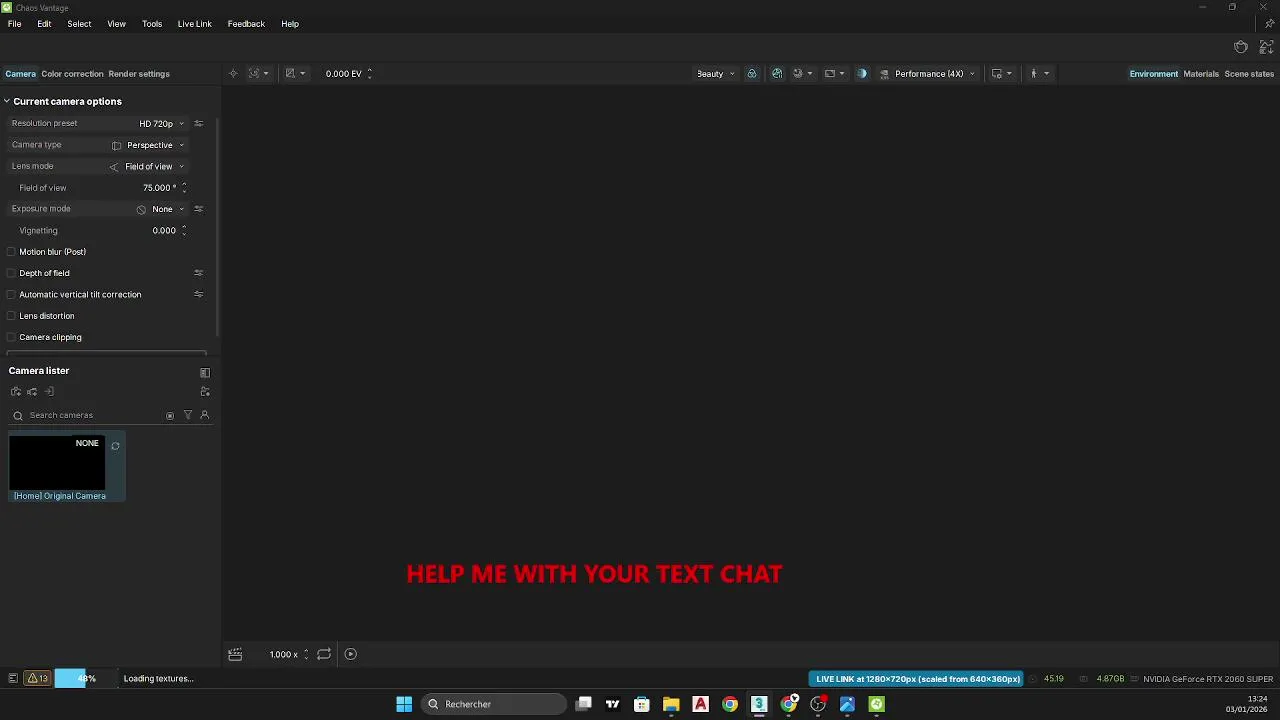Click the Rechercher taskbar search box

(493, 704)
